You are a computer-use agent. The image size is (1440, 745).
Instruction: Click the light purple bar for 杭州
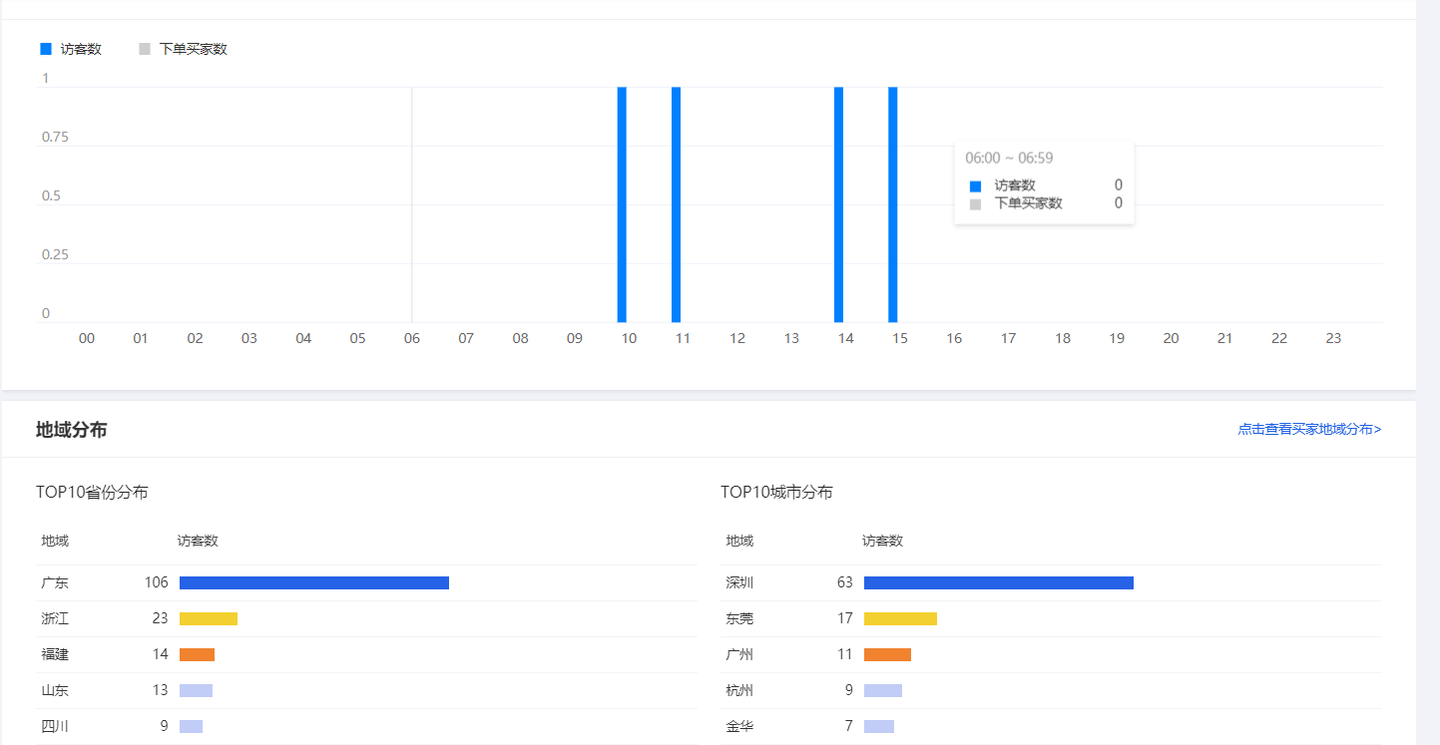883,691
